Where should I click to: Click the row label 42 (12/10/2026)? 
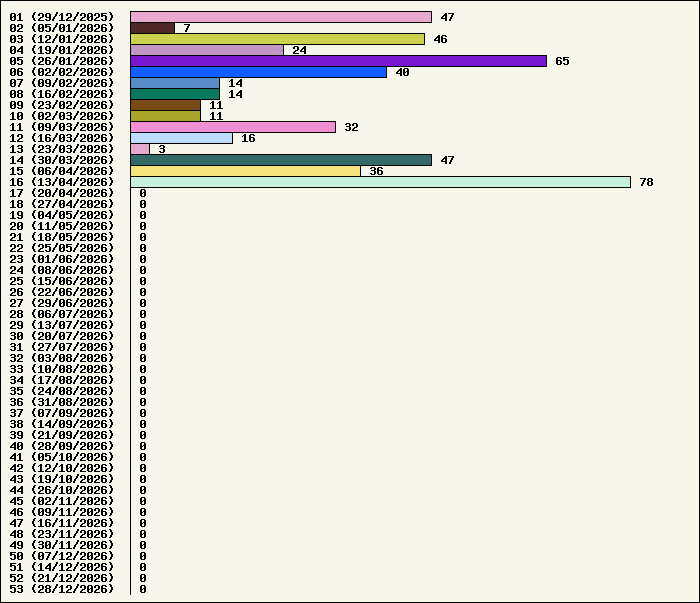point(62,468)
